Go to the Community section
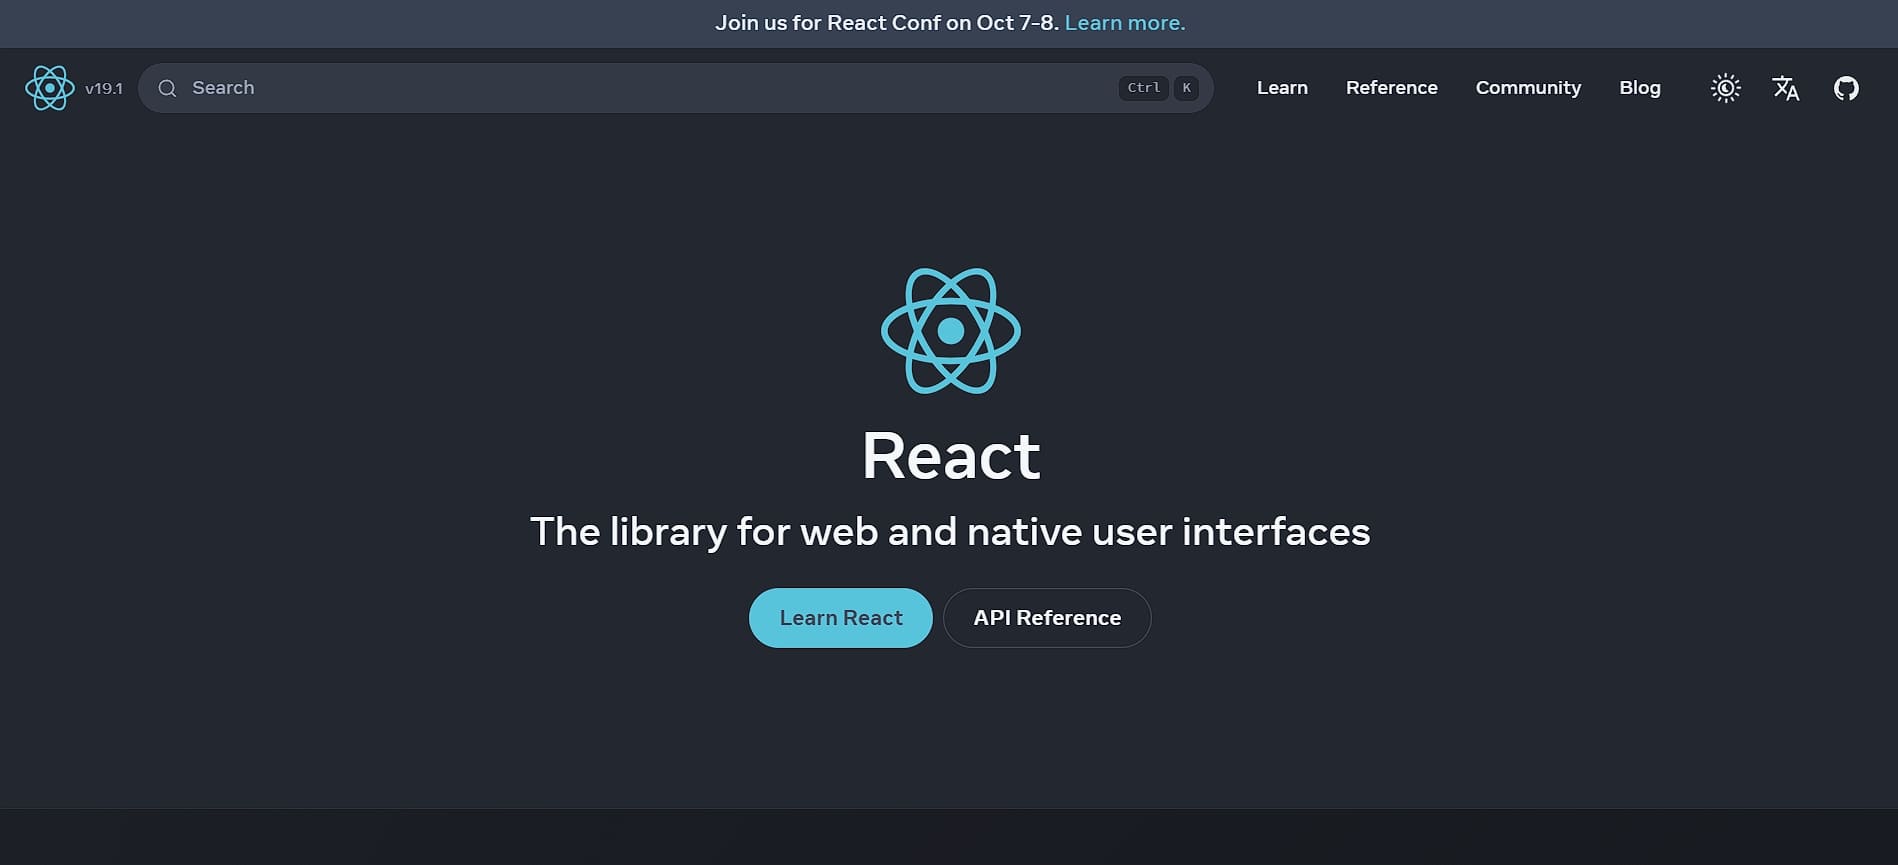Screen dimensions: 1898x865 [1528, 88]
